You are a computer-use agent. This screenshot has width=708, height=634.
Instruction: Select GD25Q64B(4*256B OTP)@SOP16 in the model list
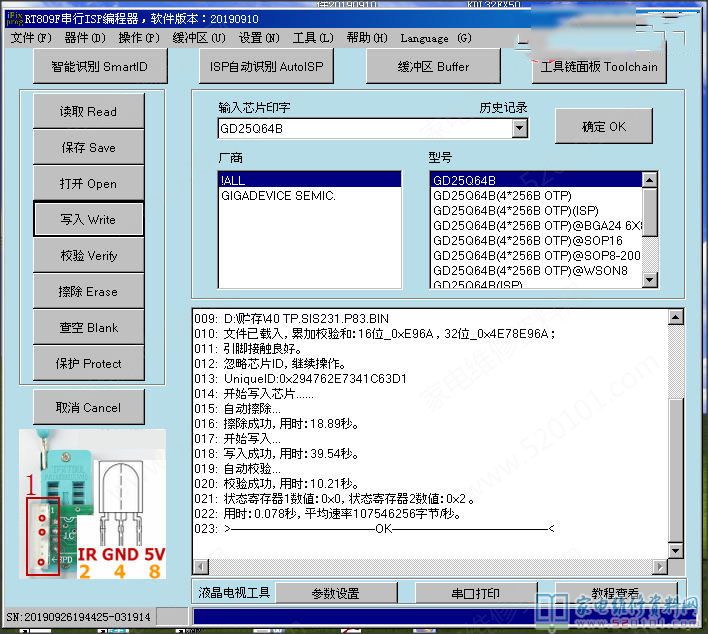coord(527,240)
